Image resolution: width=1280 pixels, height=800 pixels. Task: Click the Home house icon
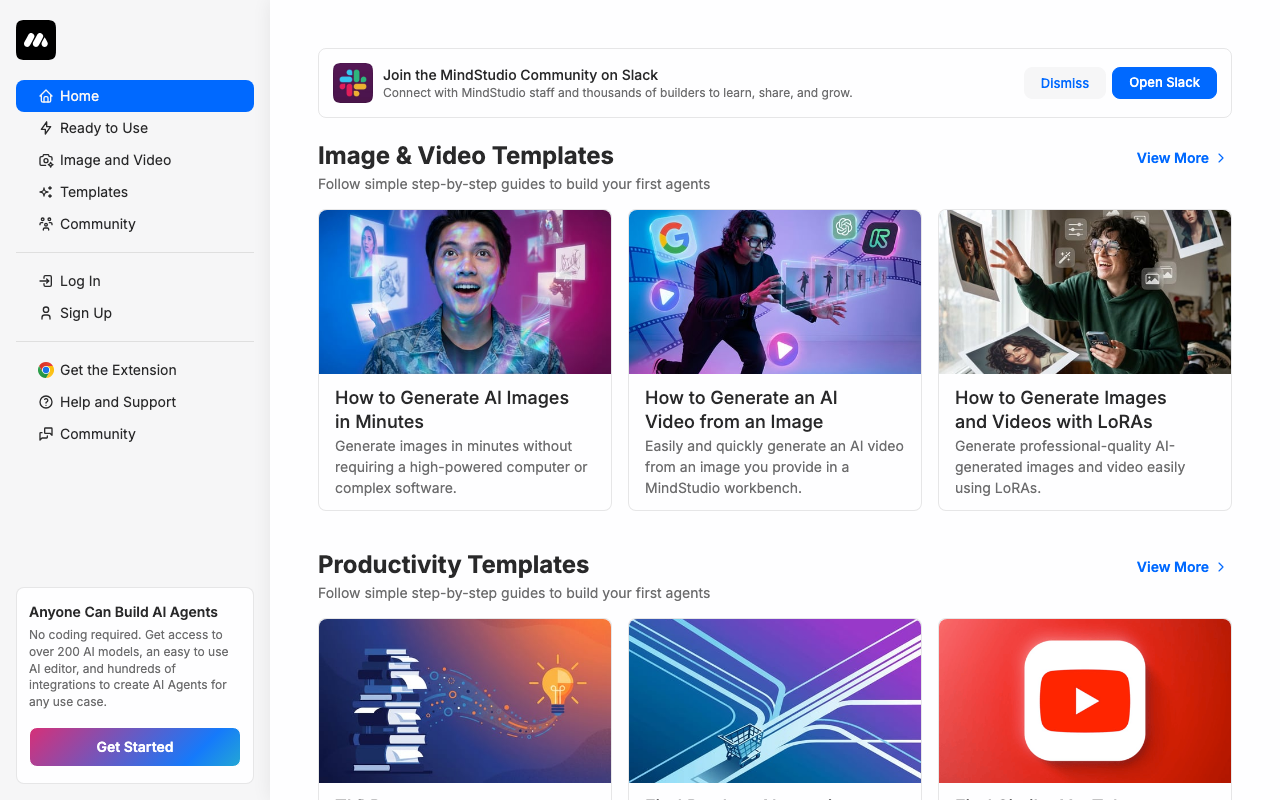point(46,96)
